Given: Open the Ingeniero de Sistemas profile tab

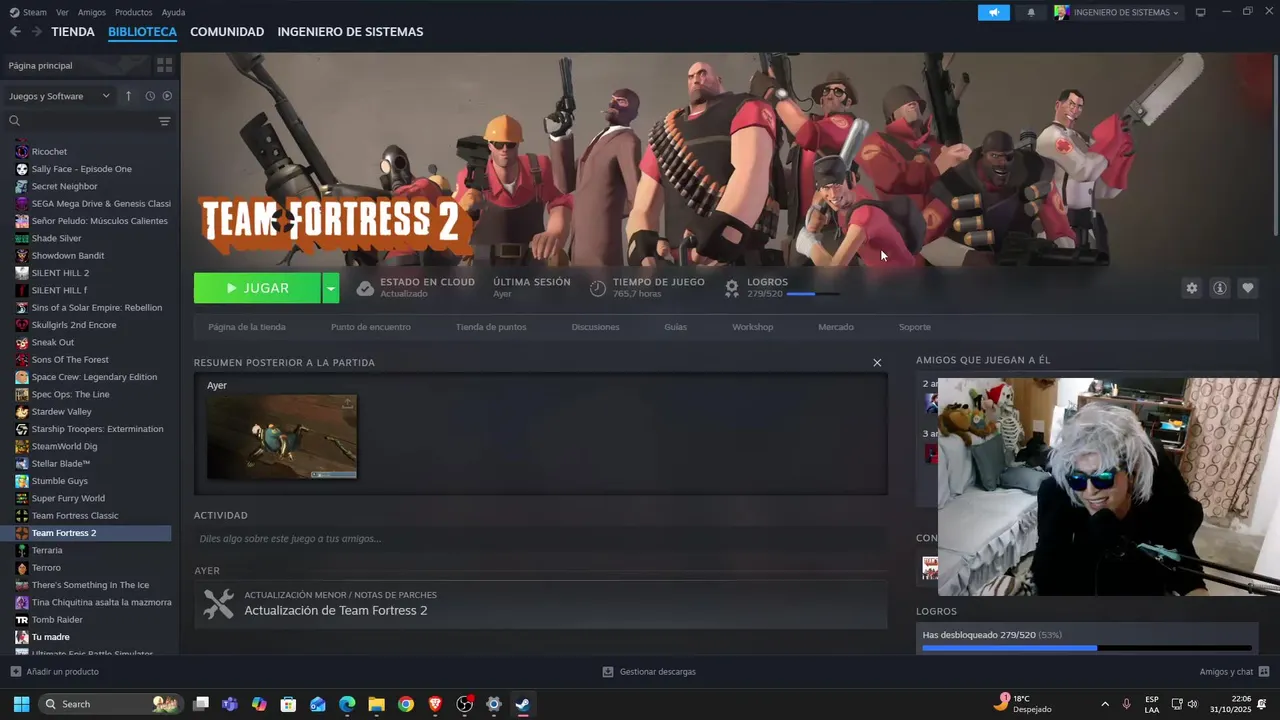Looking at the screenshot, I should coord(350,32).
